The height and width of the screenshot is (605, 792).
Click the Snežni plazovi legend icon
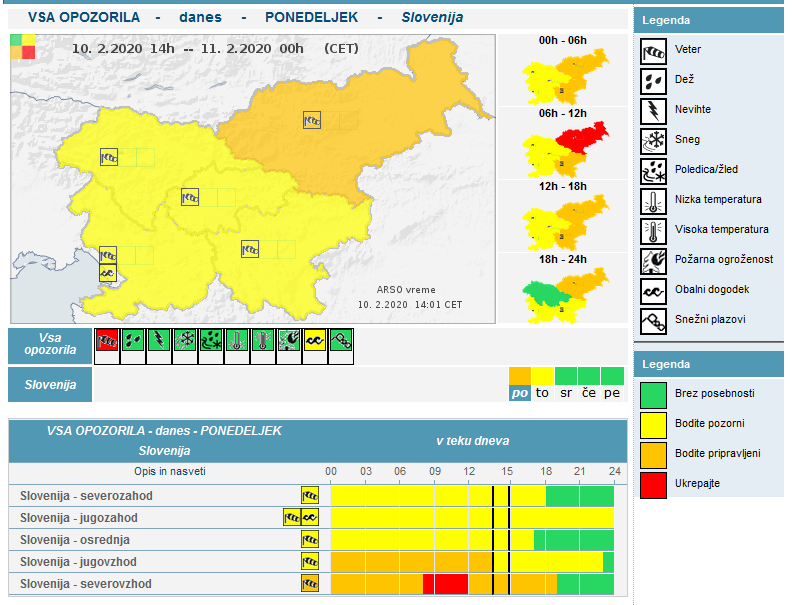653,321
